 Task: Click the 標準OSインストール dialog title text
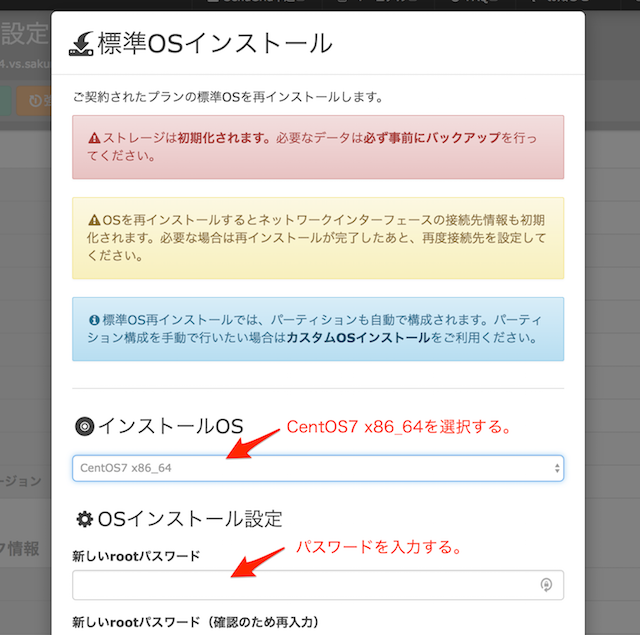point(216,43)
